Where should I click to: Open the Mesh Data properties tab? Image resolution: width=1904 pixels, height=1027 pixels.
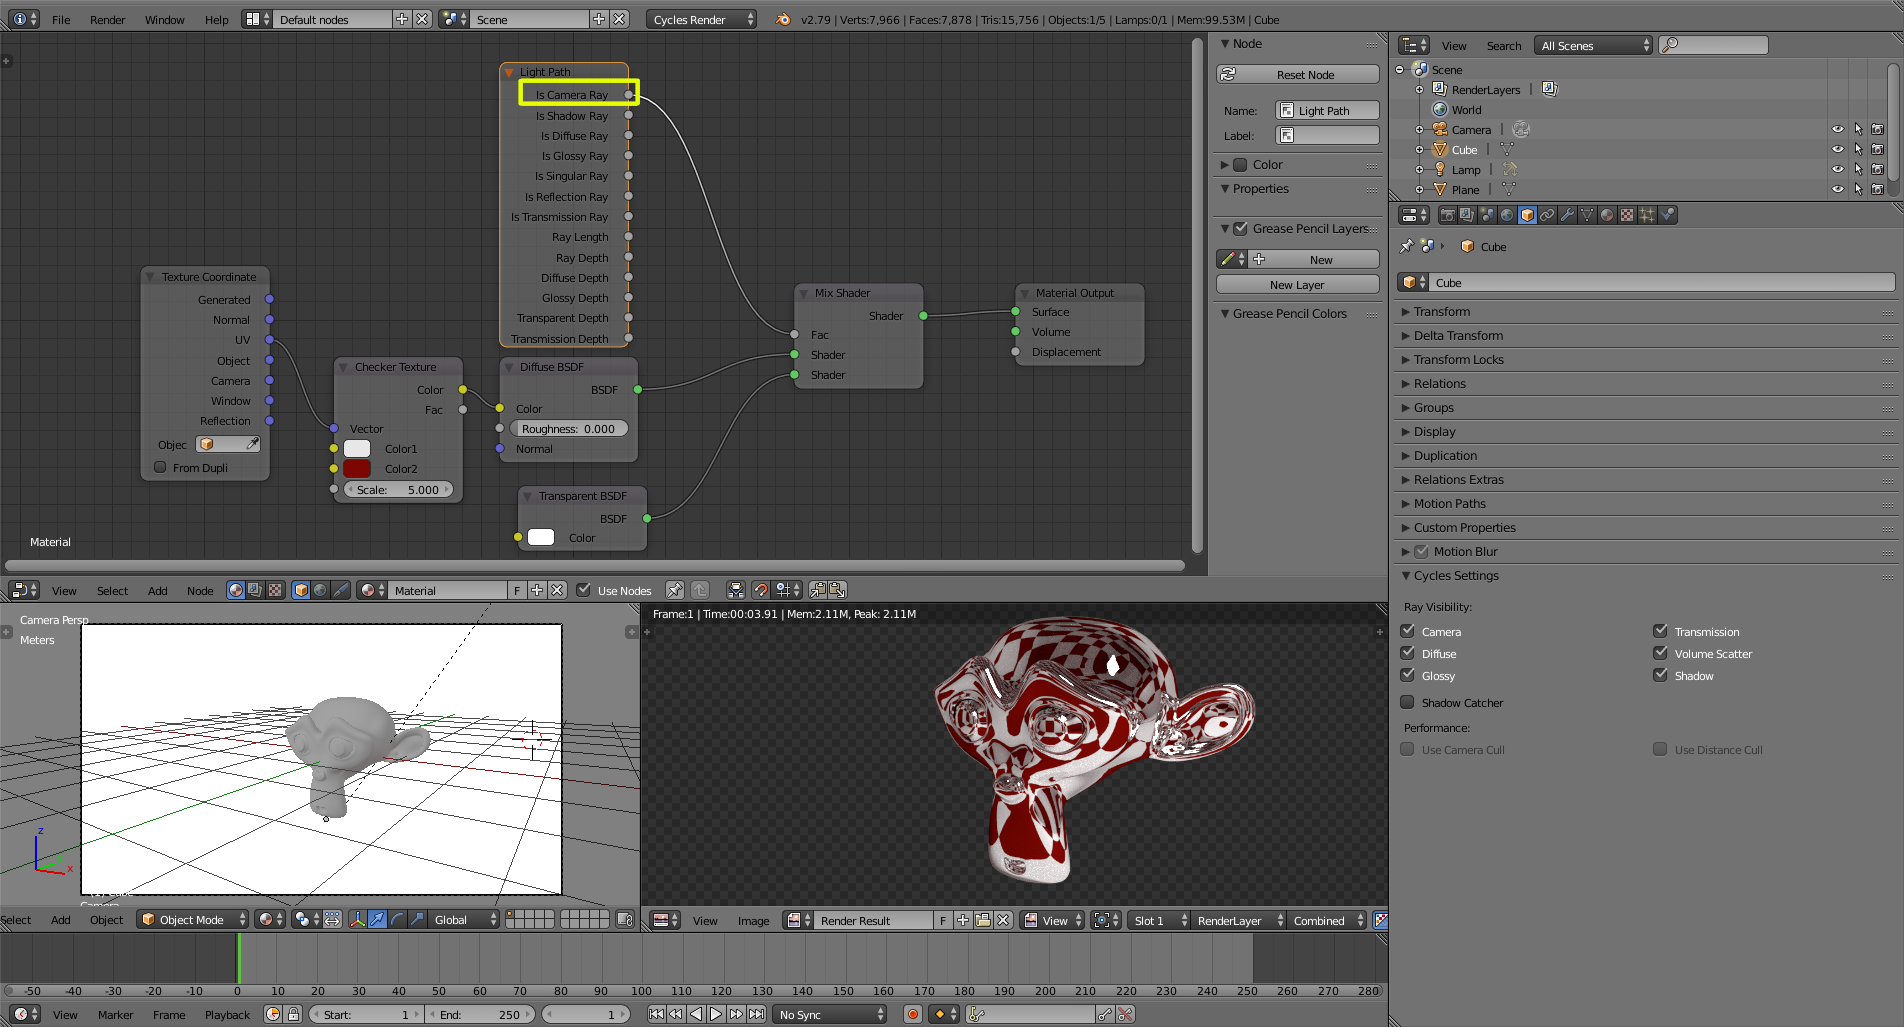tap(1587, 215)
